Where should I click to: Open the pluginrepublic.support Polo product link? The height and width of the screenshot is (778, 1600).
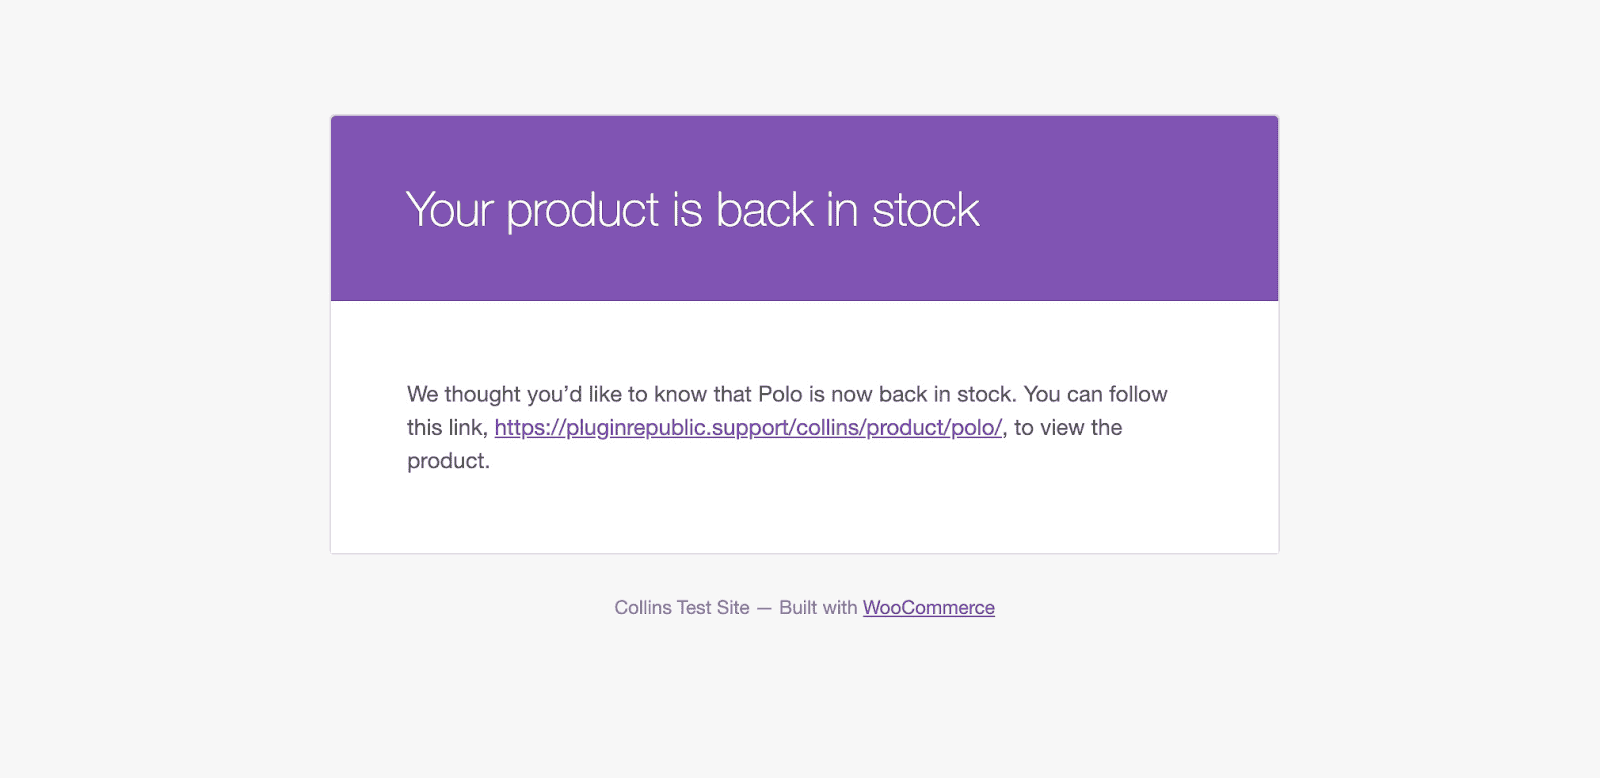[x=748, y=428]
